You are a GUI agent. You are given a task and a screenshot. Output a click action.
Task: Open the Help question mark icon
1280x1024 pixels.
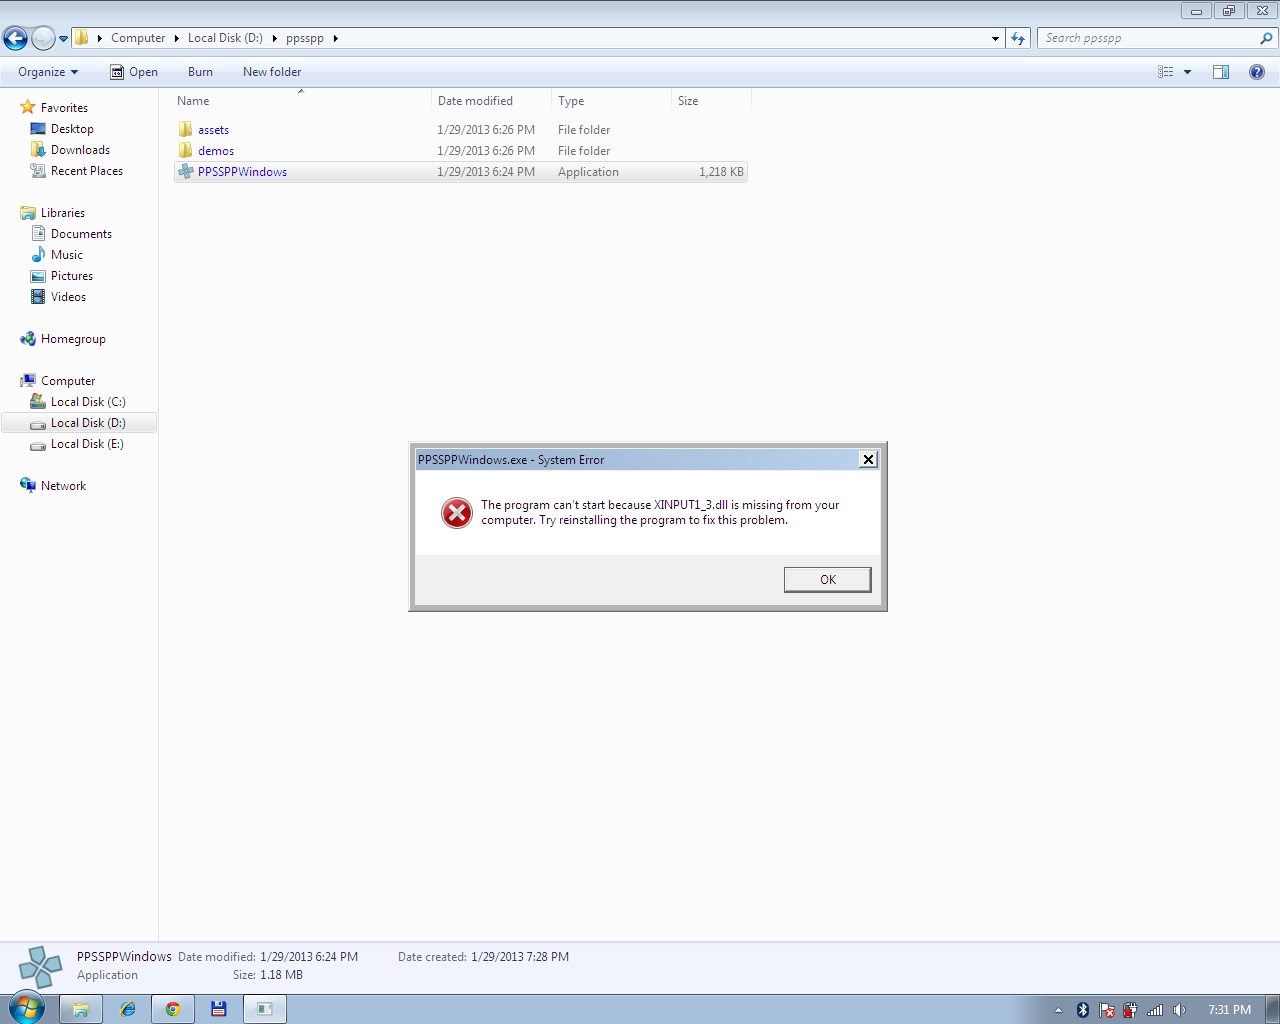[1257, 72]
